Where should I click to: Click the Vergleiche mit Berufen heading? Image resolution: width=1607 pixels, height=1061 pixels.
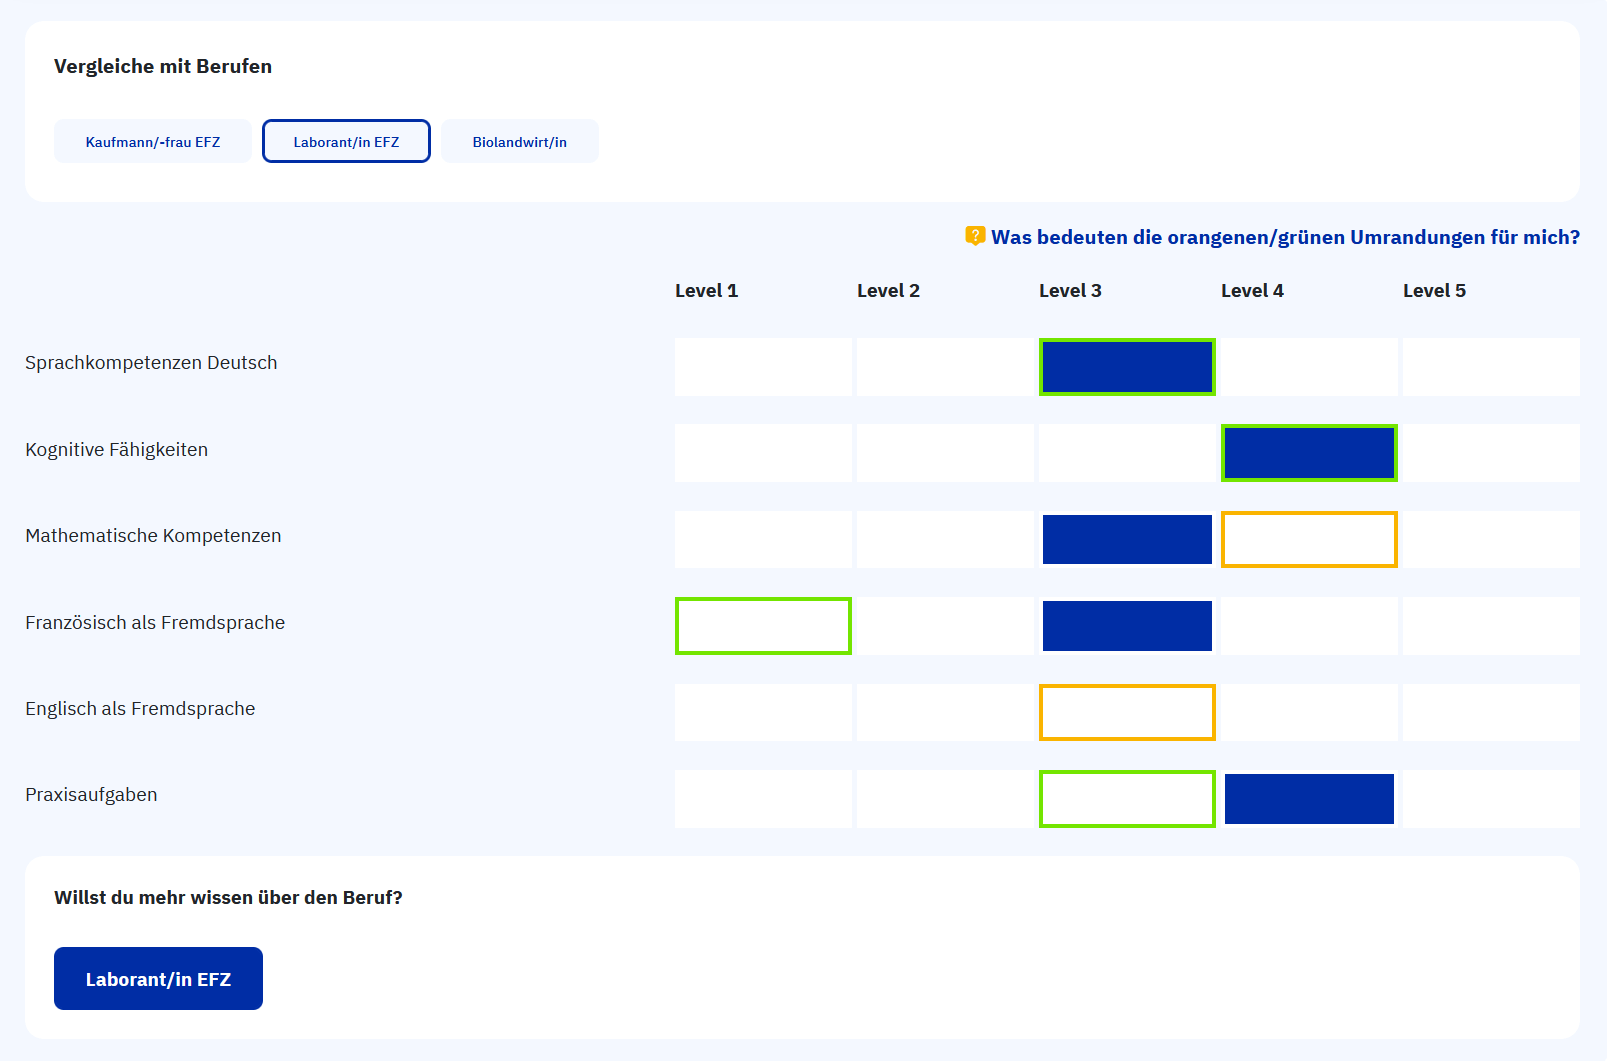tap(163, 66)
